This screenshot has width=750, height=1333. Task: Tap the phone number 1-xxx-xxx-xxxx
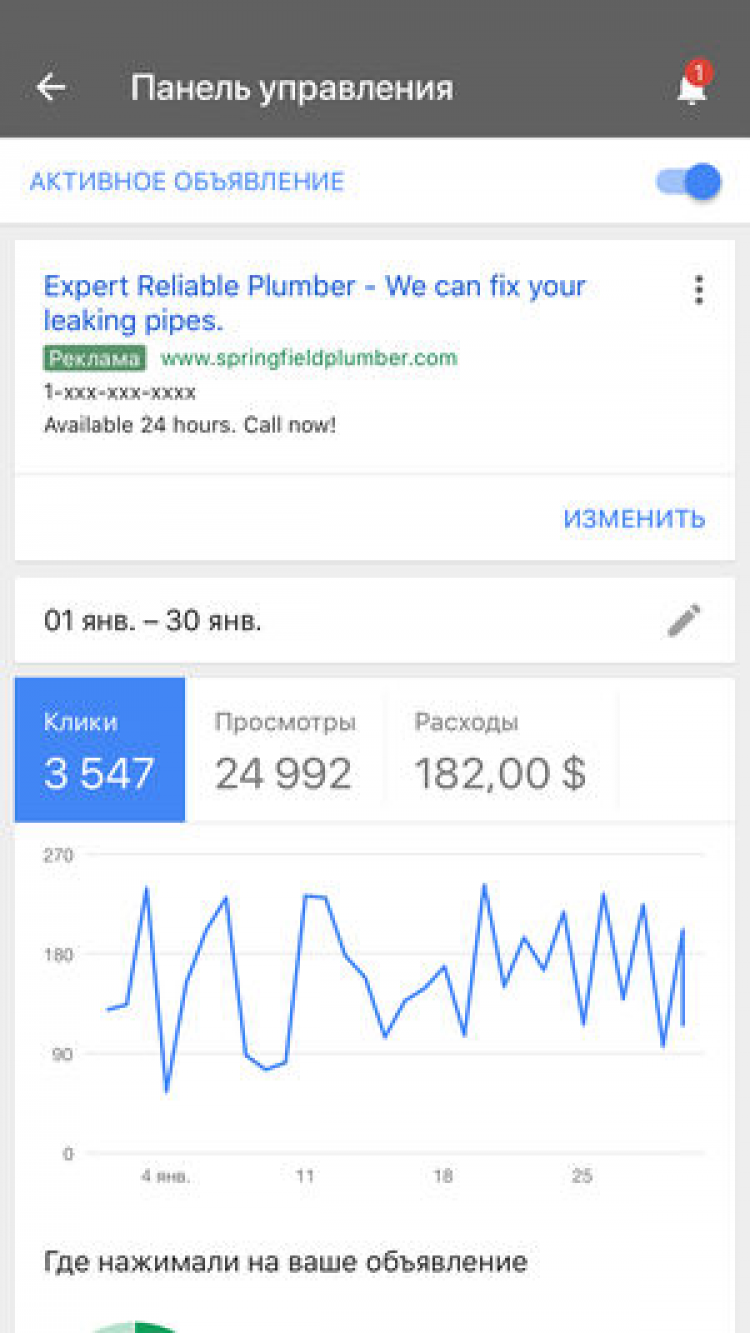(x=120, y=392)
